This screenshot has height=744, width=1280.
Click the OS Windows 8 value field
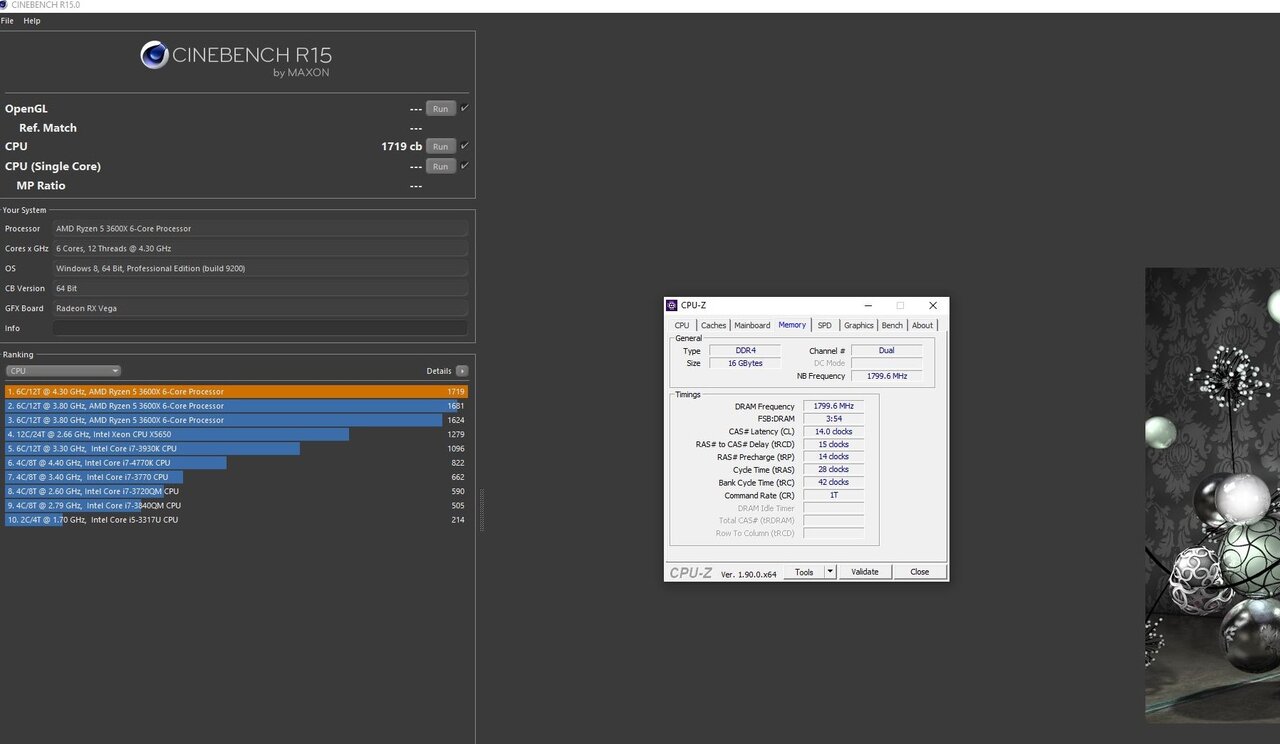[260, 268]
